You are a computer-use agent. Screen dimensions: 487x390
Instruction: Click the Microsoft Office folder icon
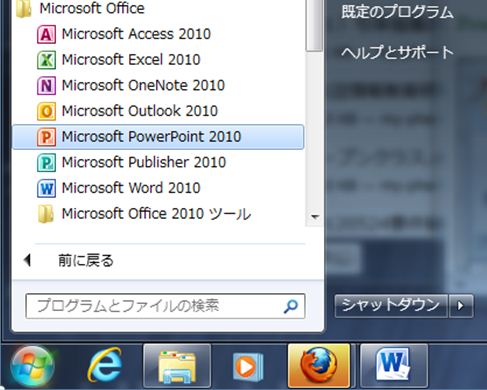(x=24, y=9)
